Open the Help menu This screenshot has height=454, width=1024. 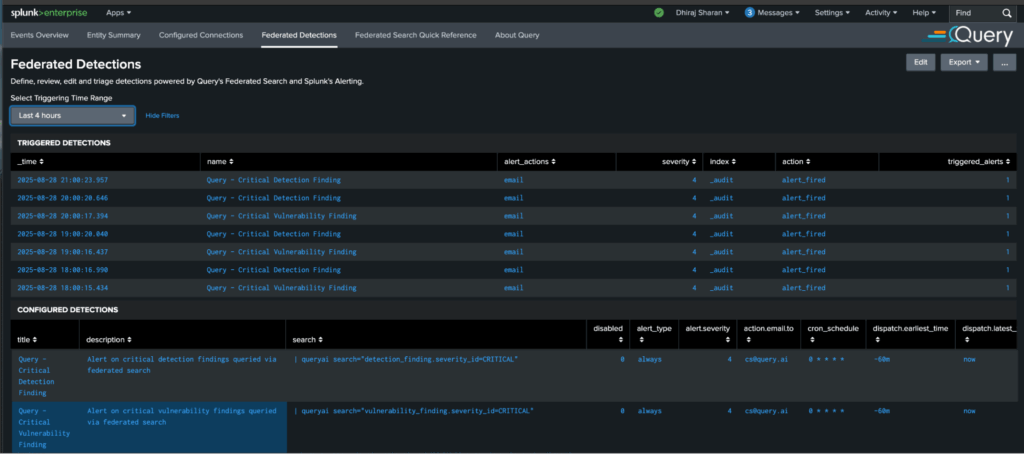[x=924, y=12]
